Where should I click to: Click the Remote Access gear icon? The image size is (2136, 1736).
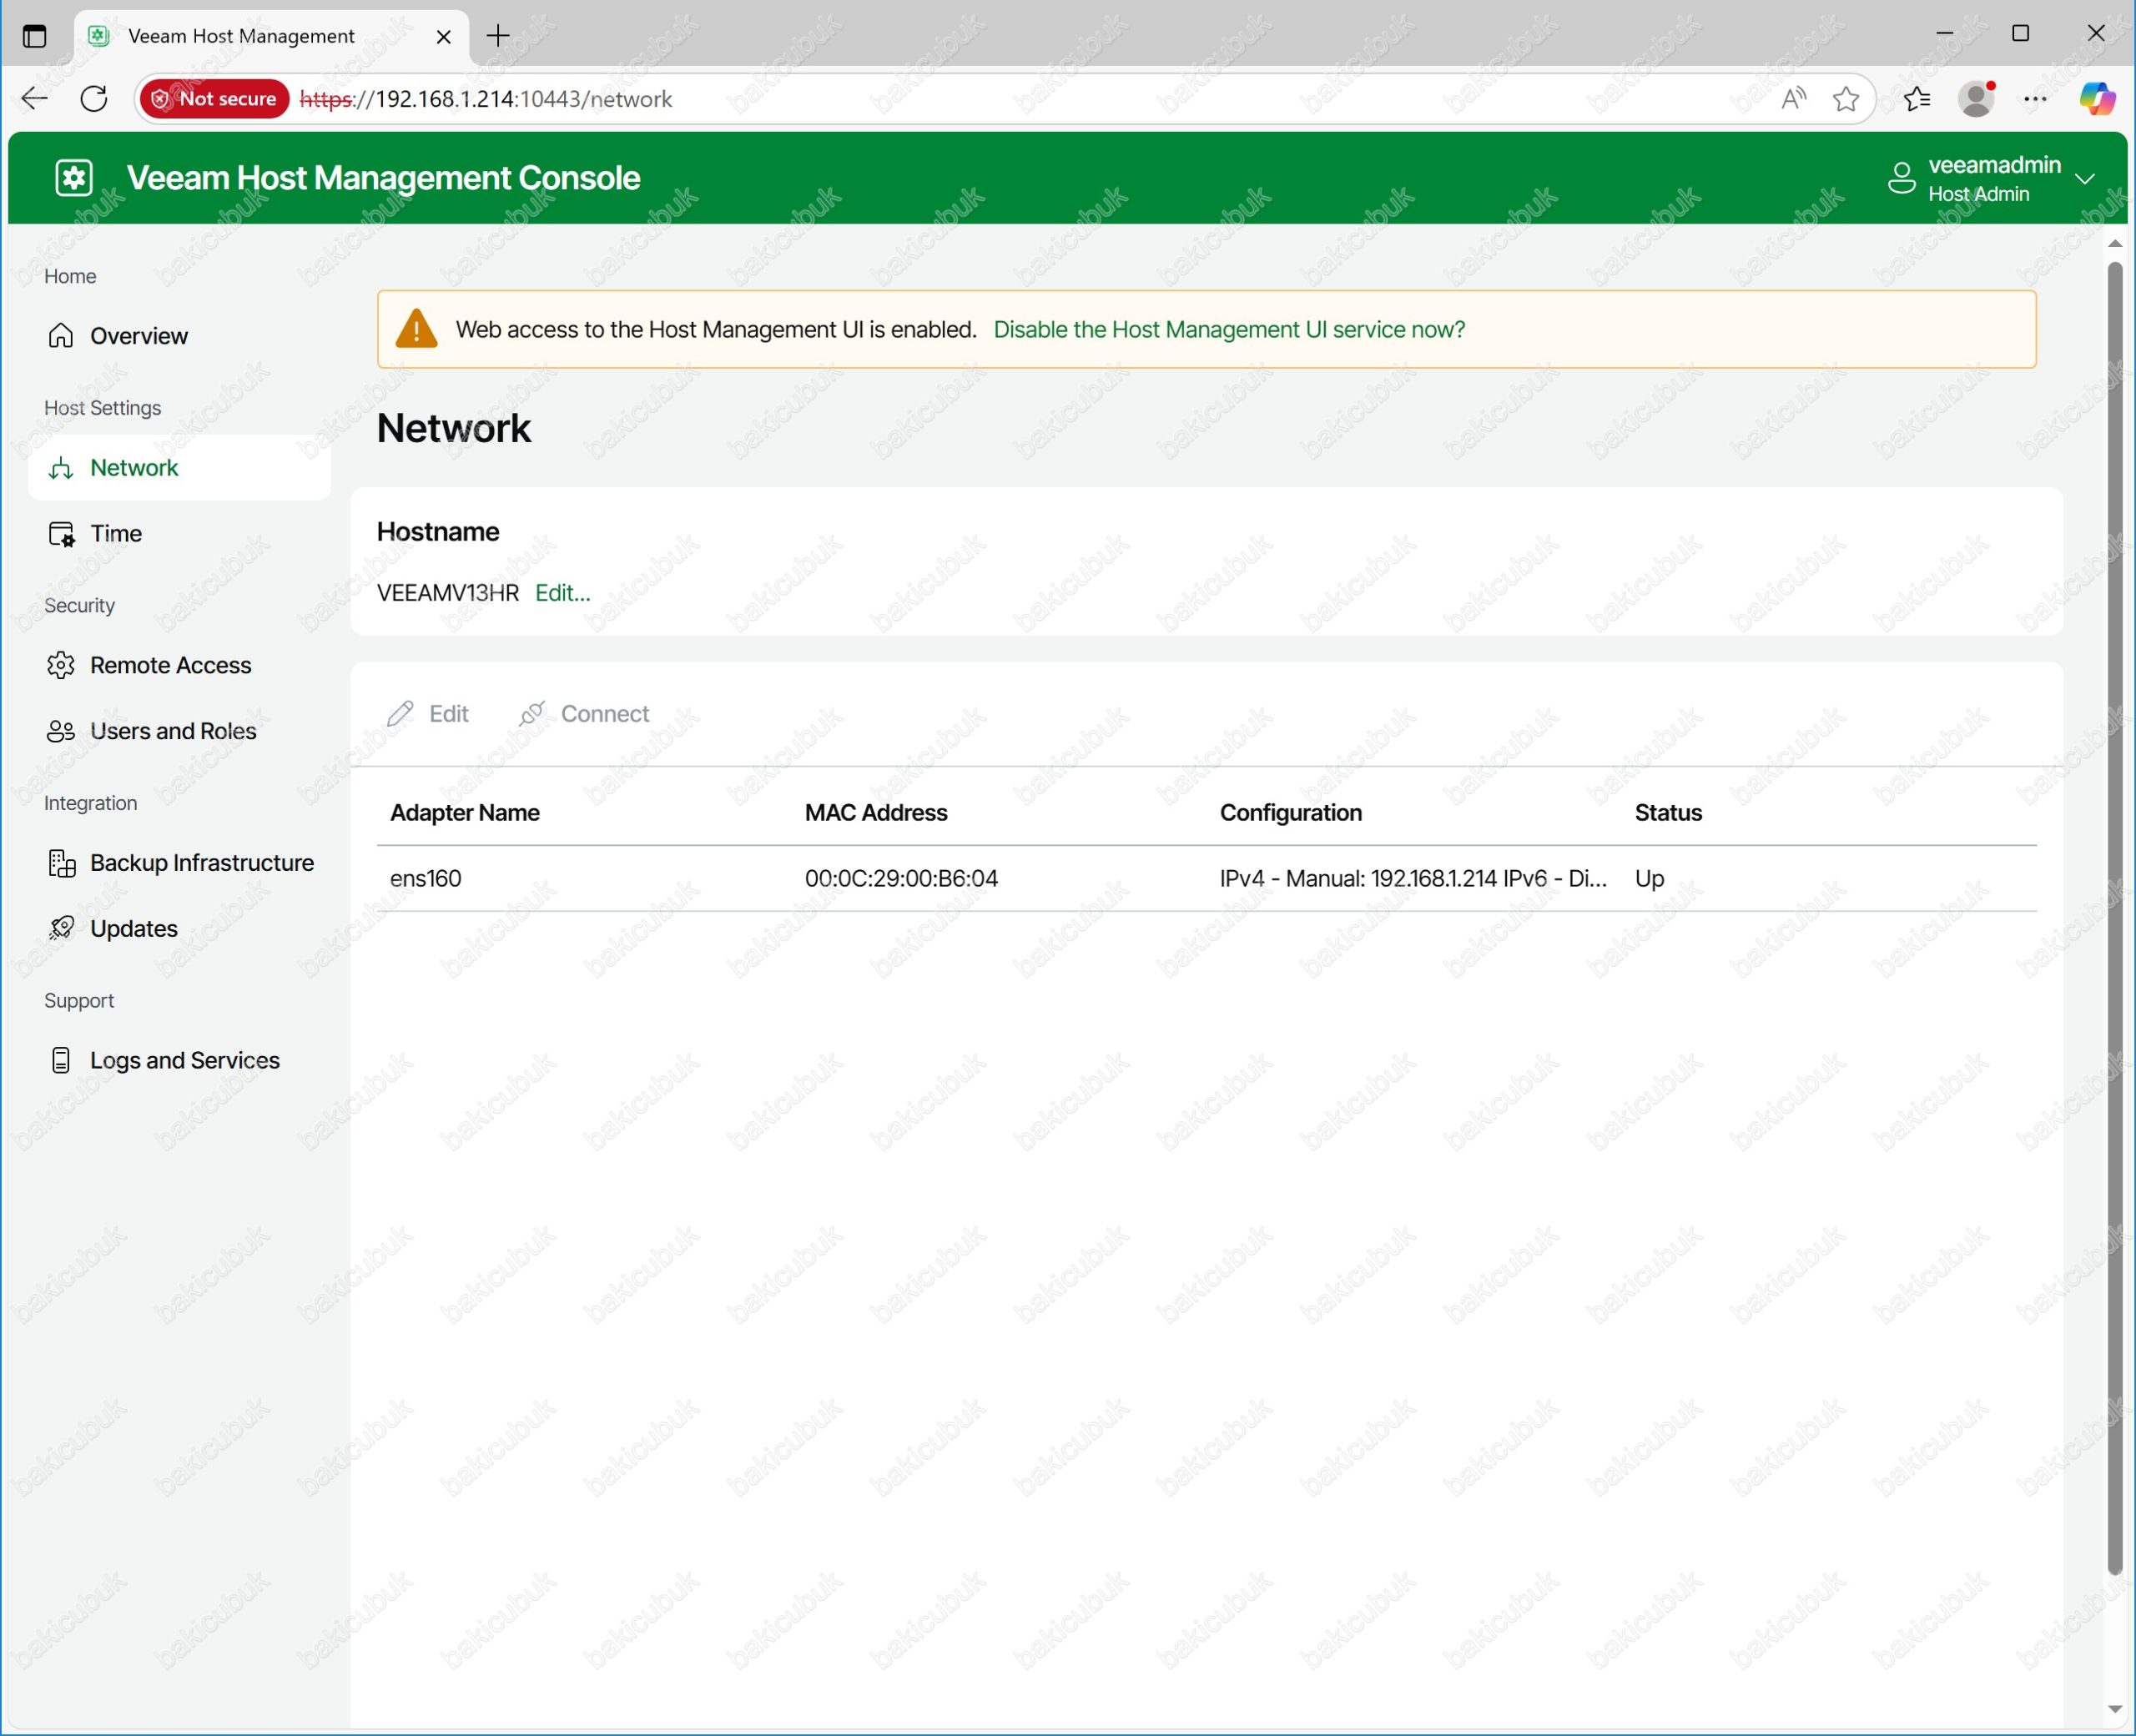coord(61,665)
